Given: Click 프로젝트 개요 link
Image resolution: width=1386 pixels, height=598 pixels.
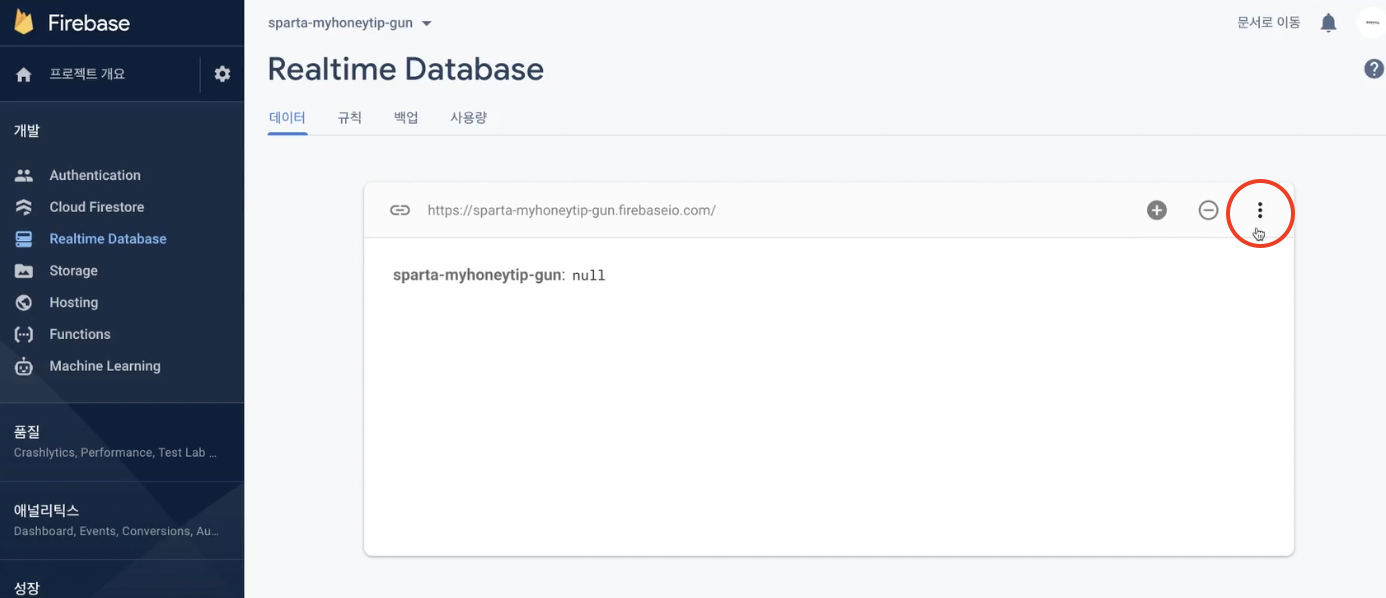Looking at the screenshot, I should tap(87, 74).
